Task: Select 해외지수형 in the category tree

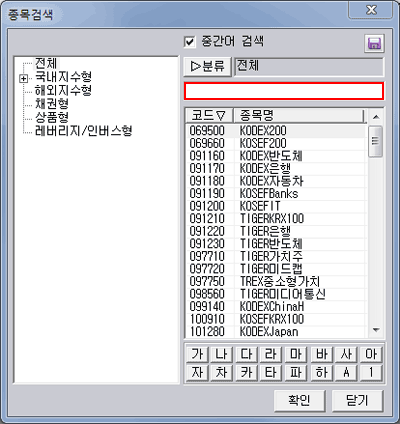Action: [x=63, y=90]
